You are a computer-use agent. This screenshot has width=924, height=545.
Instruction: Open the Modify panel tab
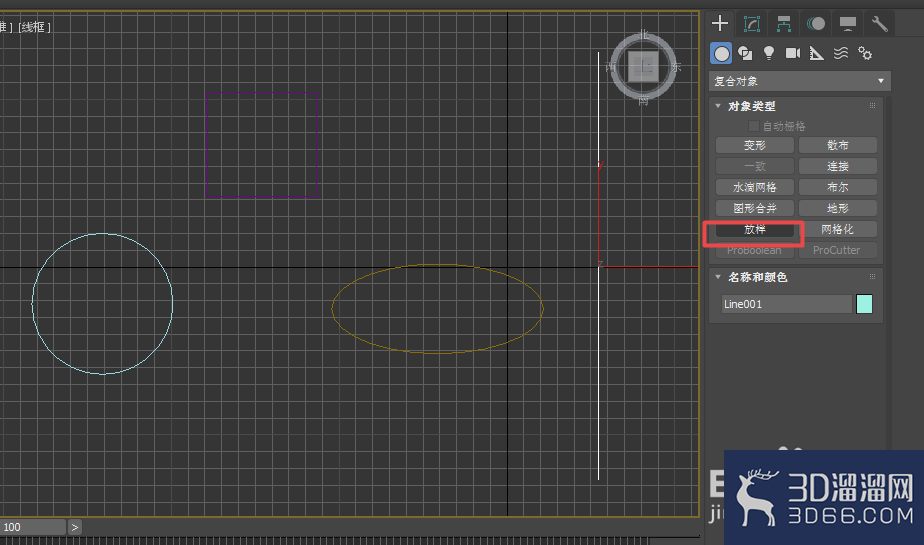(752, 24)
